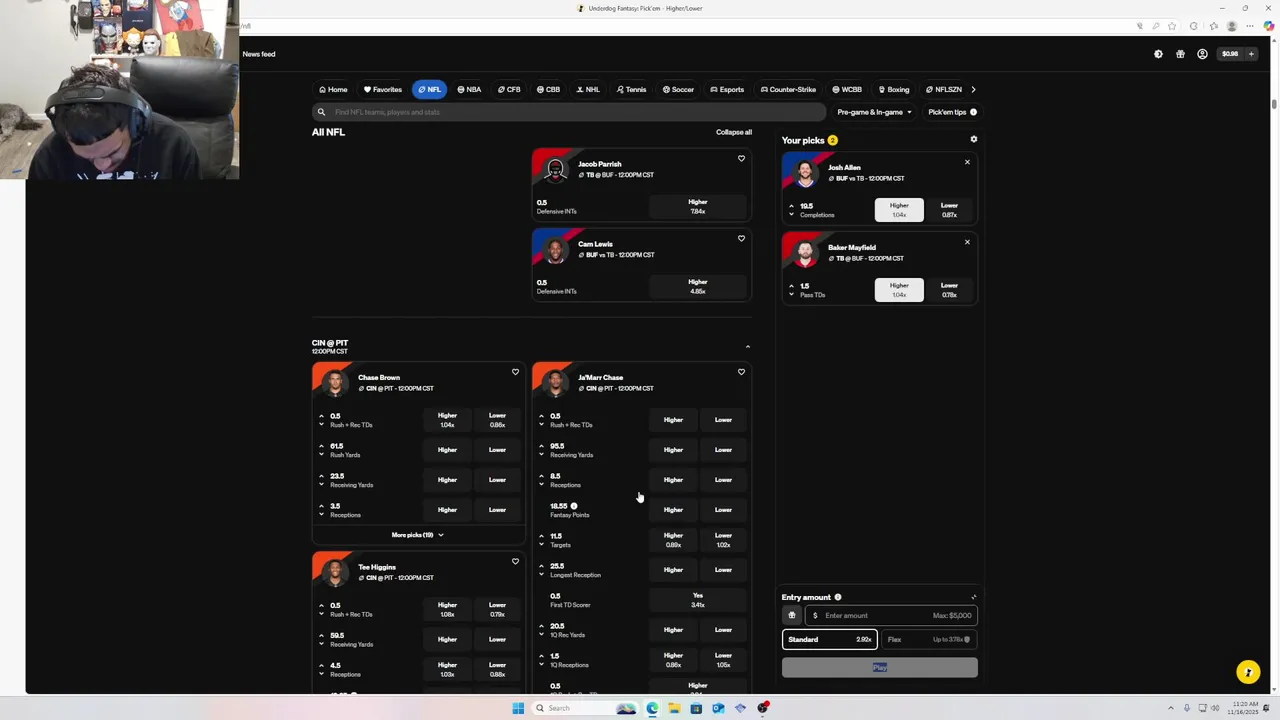The width and height of the screenshot is (1280, 720).
Task: Favorite Tee Higgins with heart icon
Action: click(x=515, y=561)
